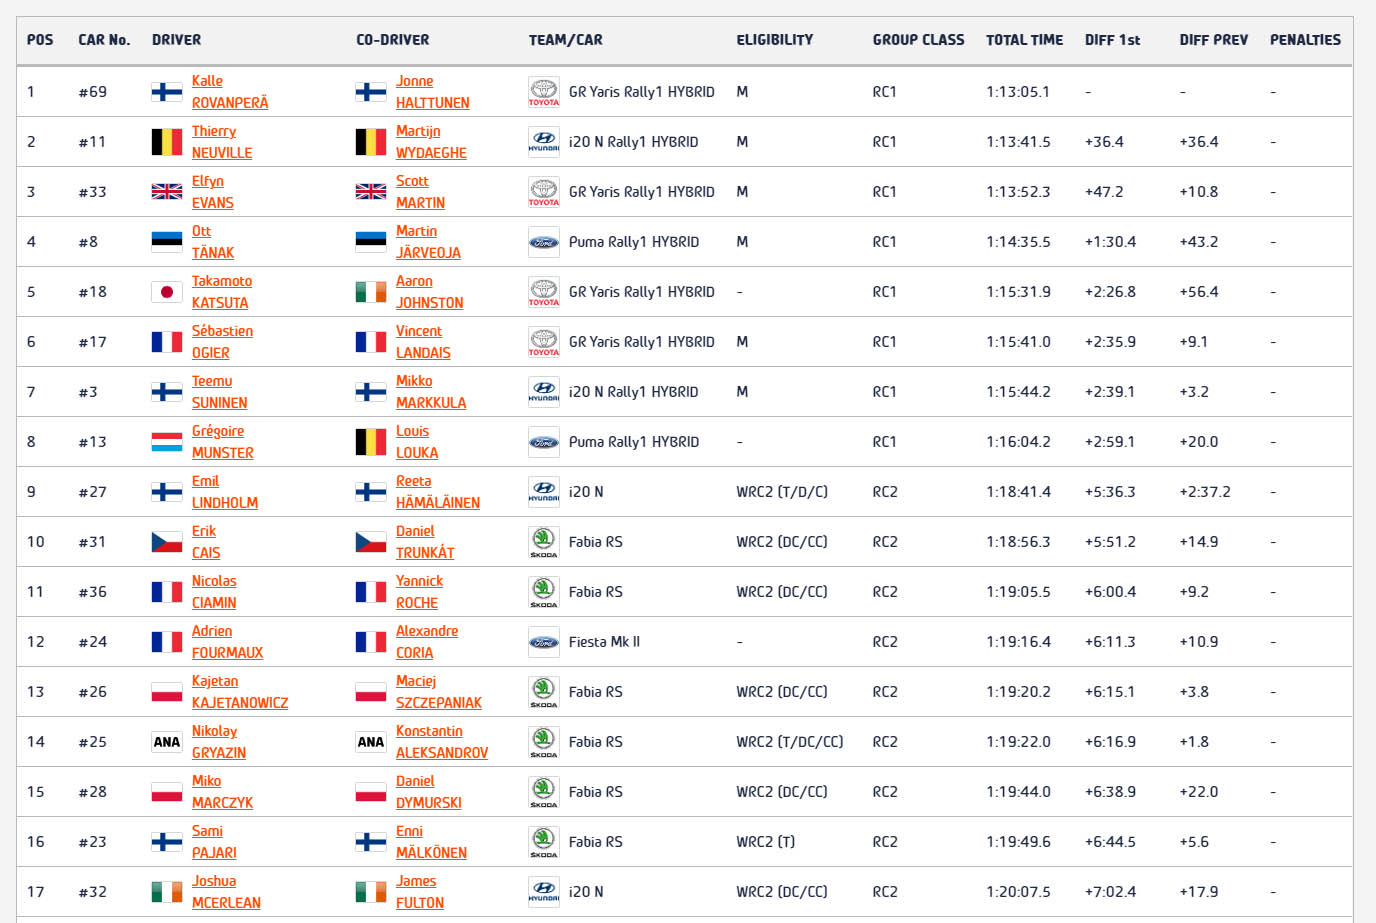Screen dimensions: 1376x923
Task: Click the eligibility WRC2 (T) in Pajari's row
Action: tap(766, 842)
